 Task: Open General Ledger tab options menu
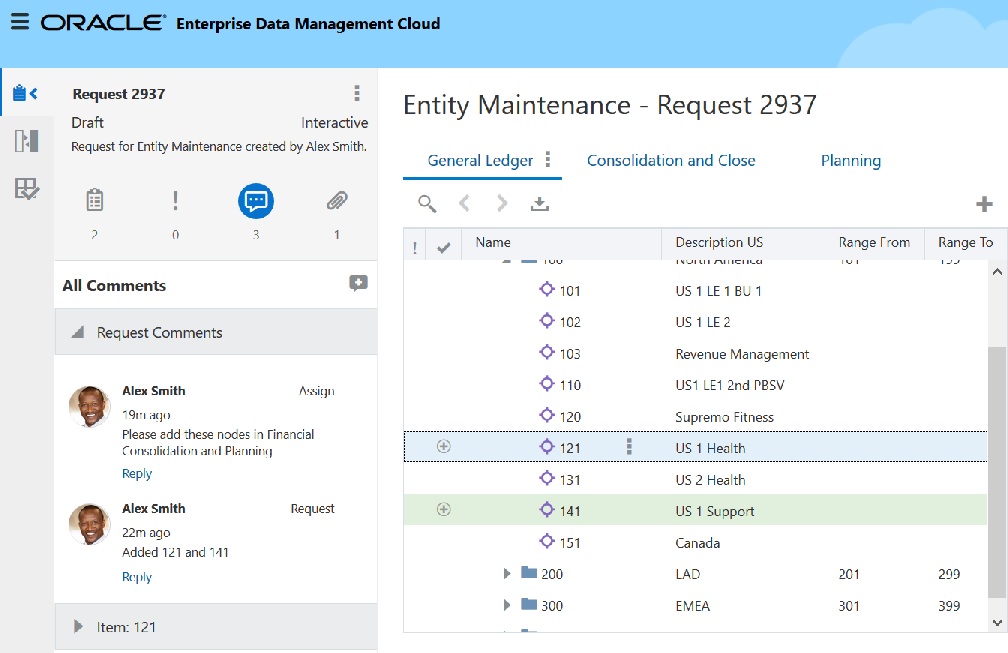pos(548,159)
